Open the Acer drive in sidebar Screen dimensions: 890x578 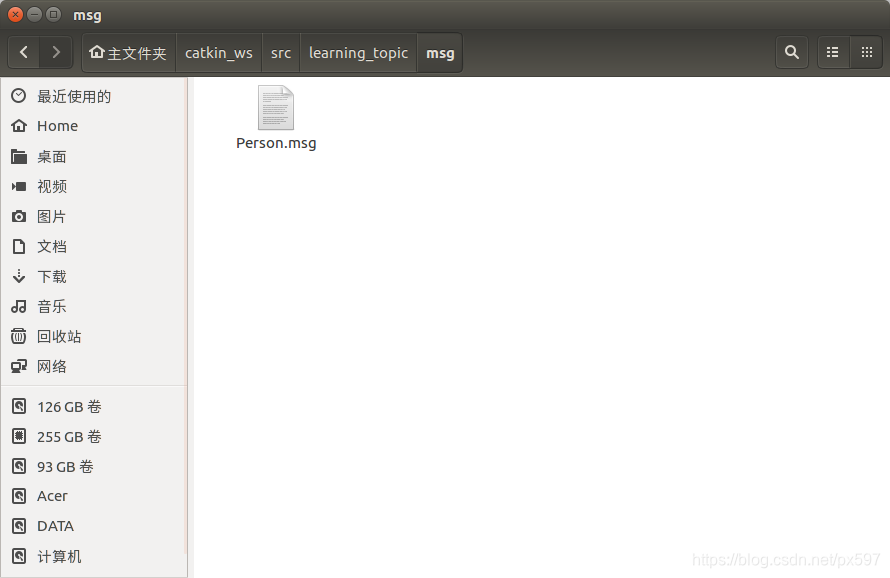[x=94, y=496]
